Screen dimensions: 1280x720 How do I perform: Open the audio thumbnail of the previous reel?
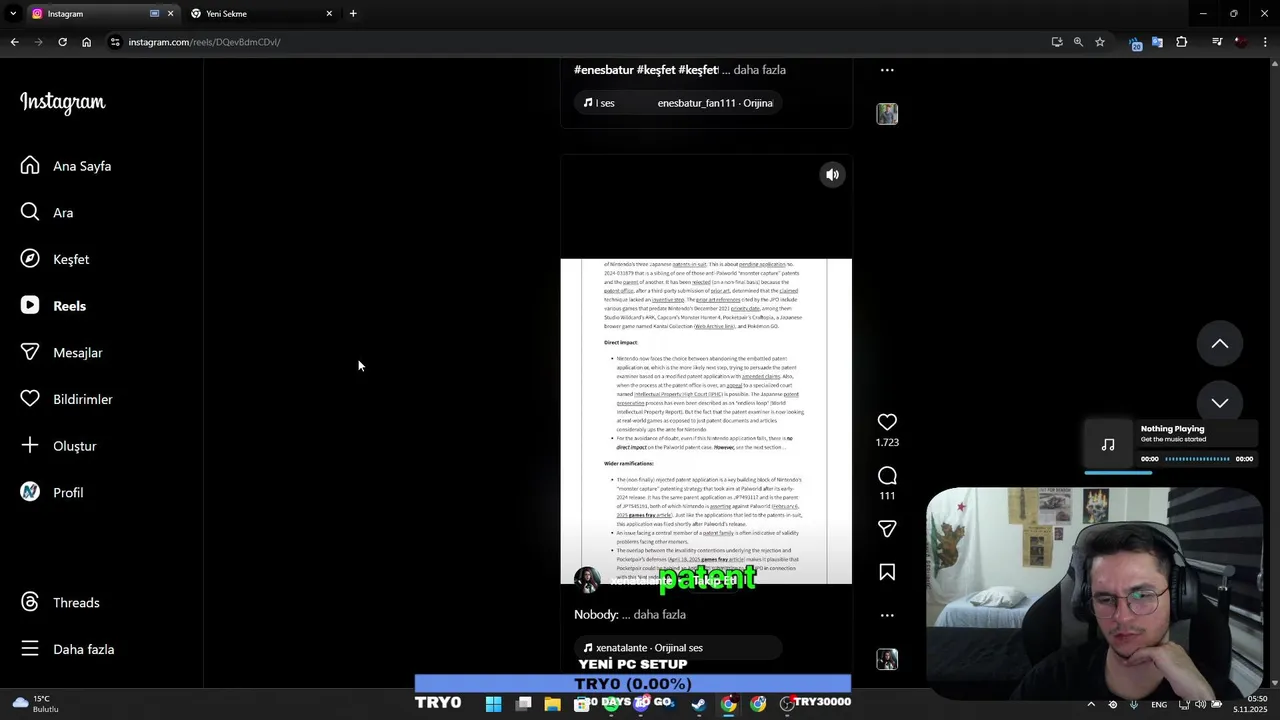887,114
